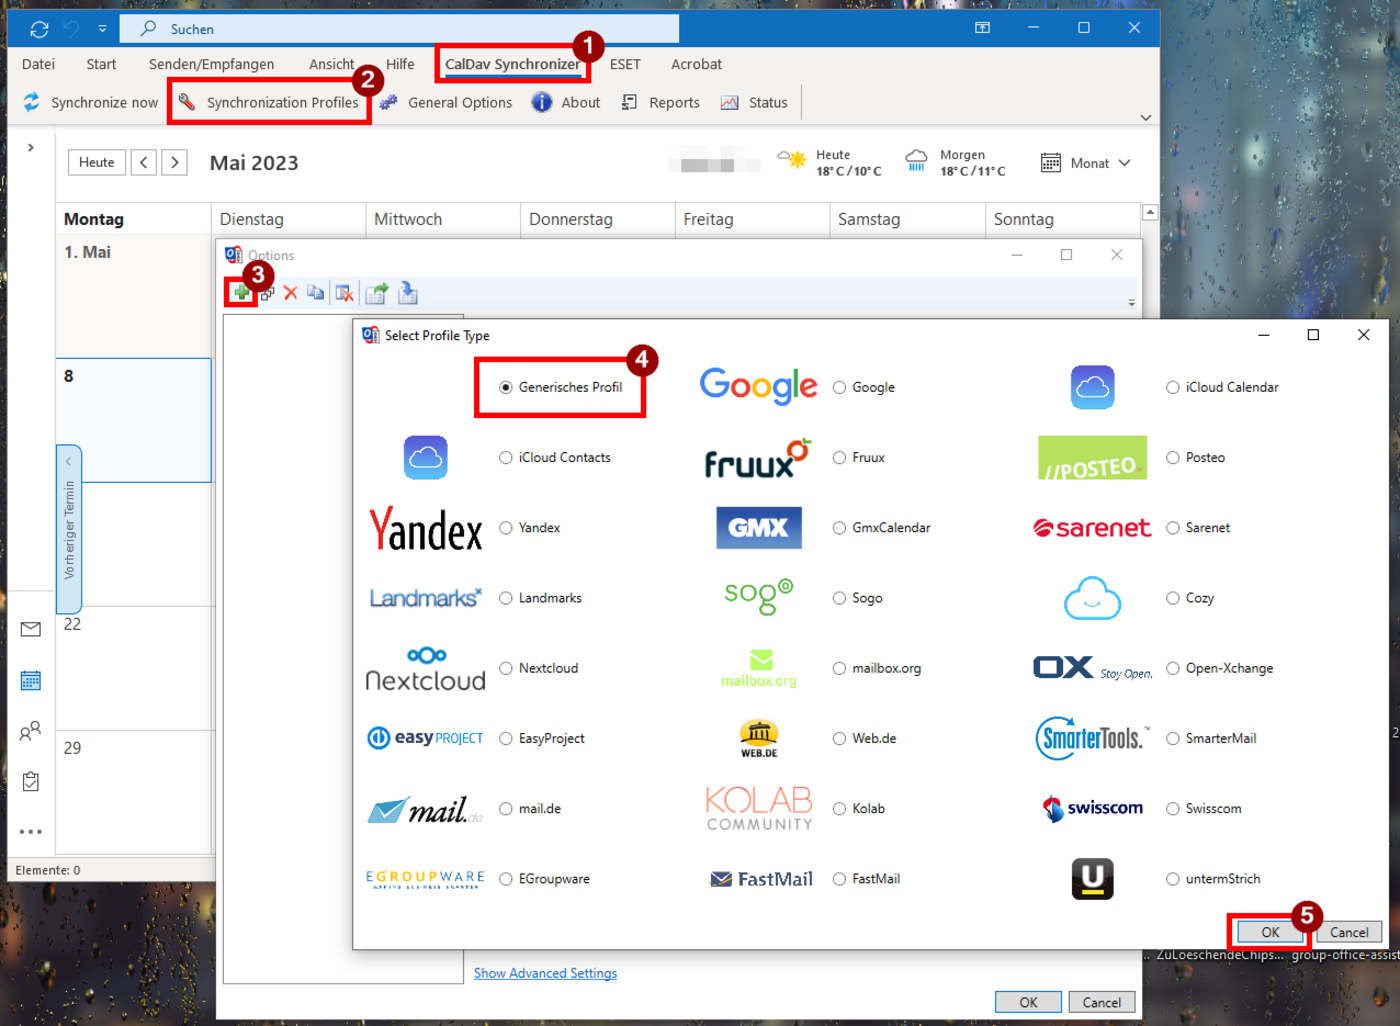Screen dimensions: 1400x1026
Task: Open Mail in the Outlook sidebar
Action: pos(31,629)
